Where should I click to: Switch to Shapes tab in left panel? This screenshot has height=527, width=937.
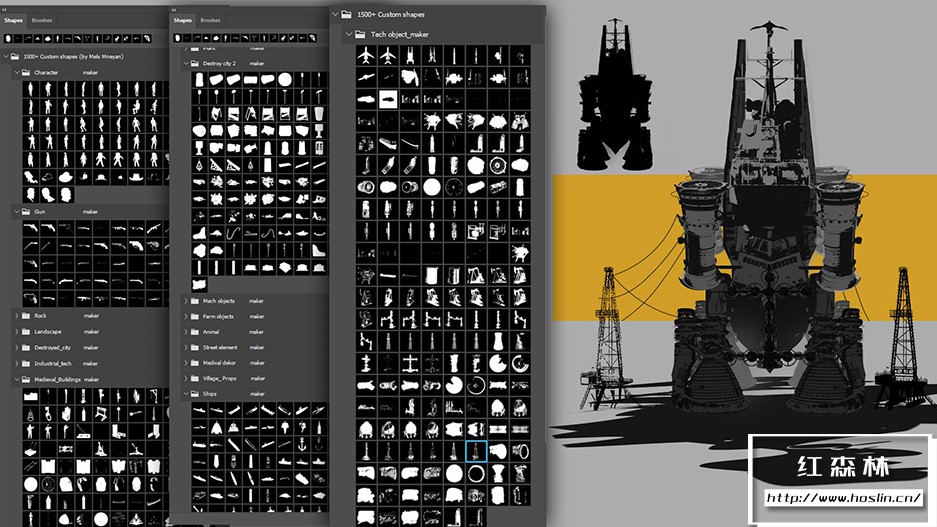click(x=13, y=20)
